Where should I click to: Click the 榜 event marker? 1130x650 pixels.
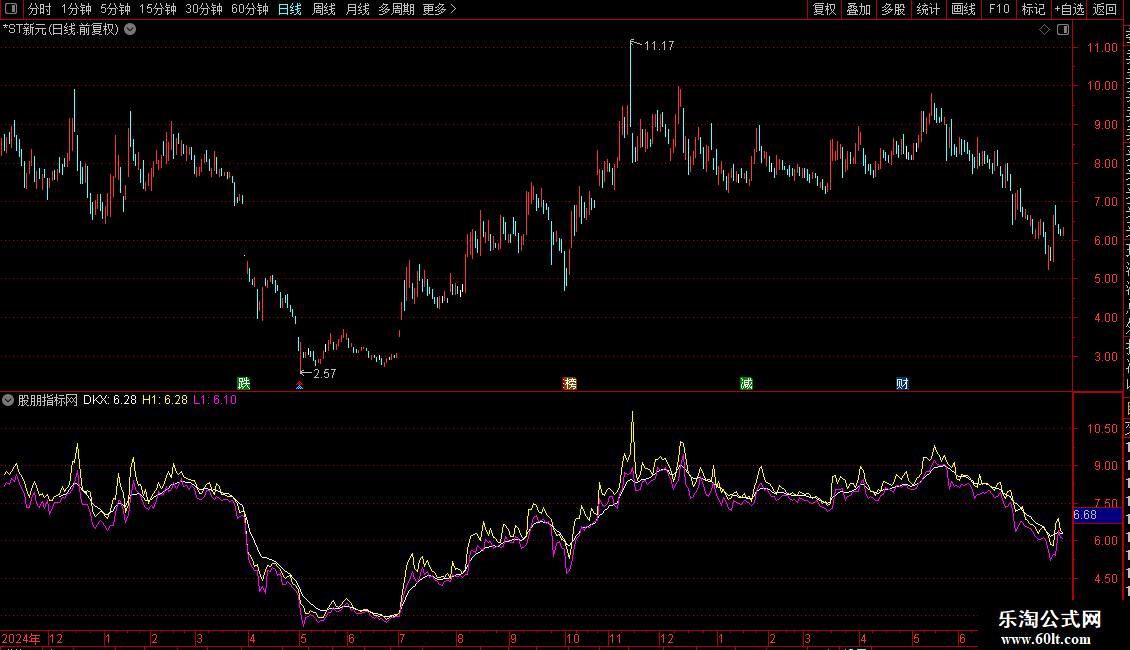pyautogui.click(x=569, y=383)
